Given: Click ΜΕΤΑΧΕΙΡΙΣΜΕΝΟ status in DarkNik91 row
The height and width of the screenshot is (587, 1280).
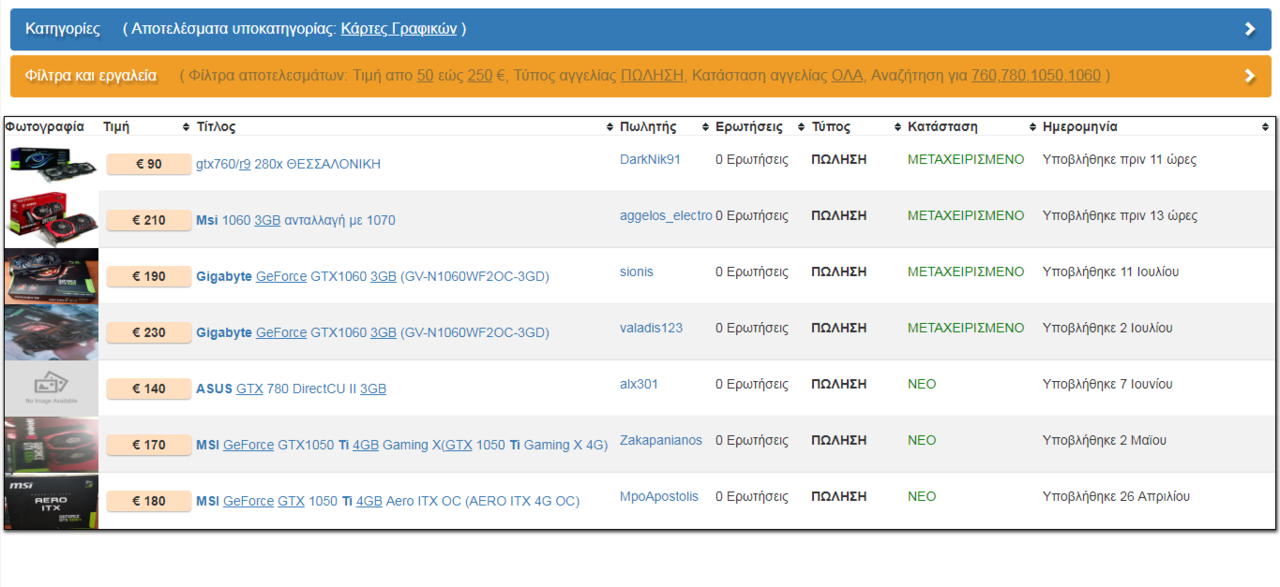Looking at the screenshot, I should (966, 159).
